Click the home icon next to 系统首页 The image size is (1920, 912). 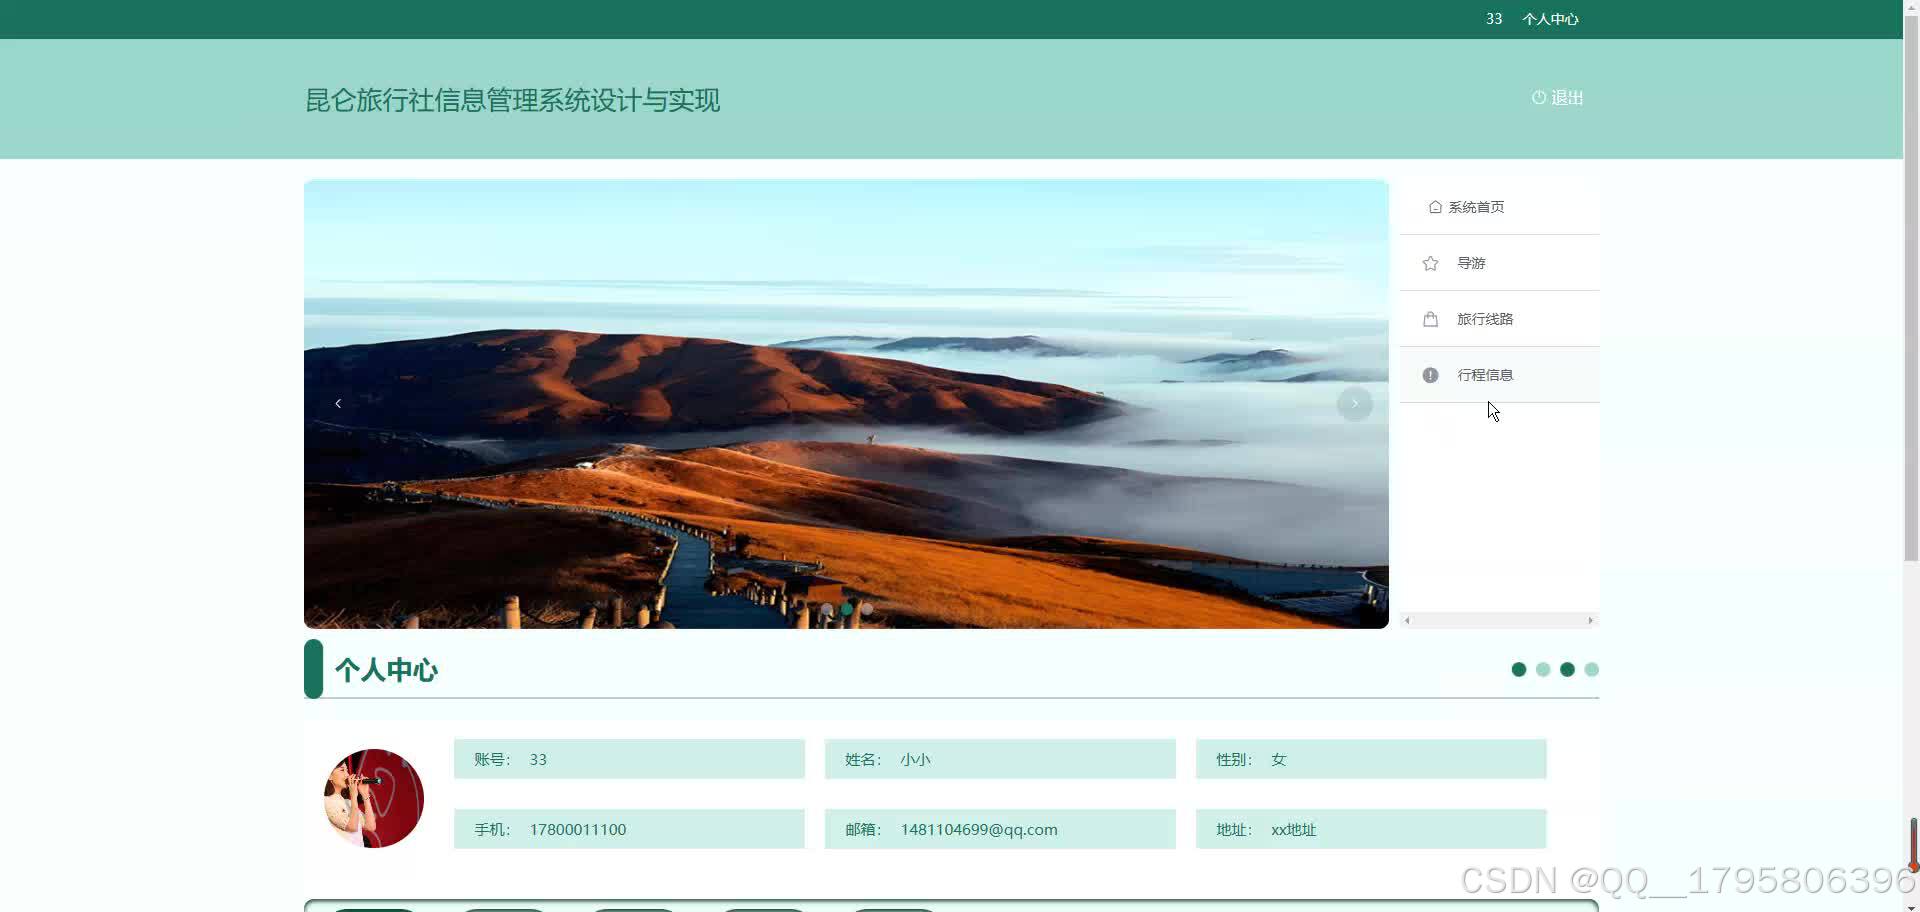pos(1435,207)
